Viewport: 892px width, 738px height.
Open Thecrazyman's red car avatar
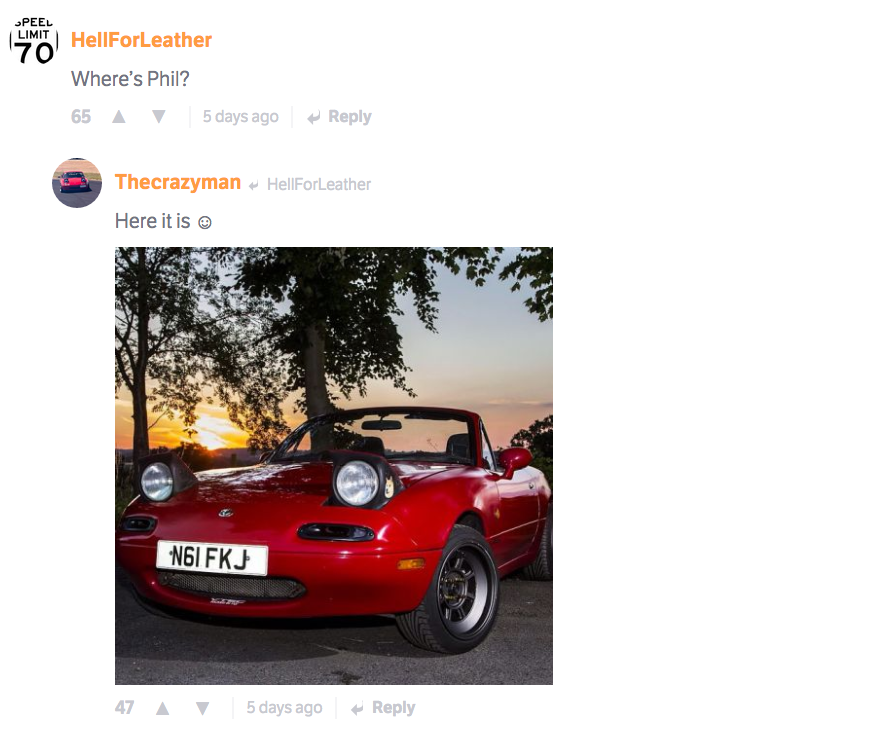click(x=77, y=183)
